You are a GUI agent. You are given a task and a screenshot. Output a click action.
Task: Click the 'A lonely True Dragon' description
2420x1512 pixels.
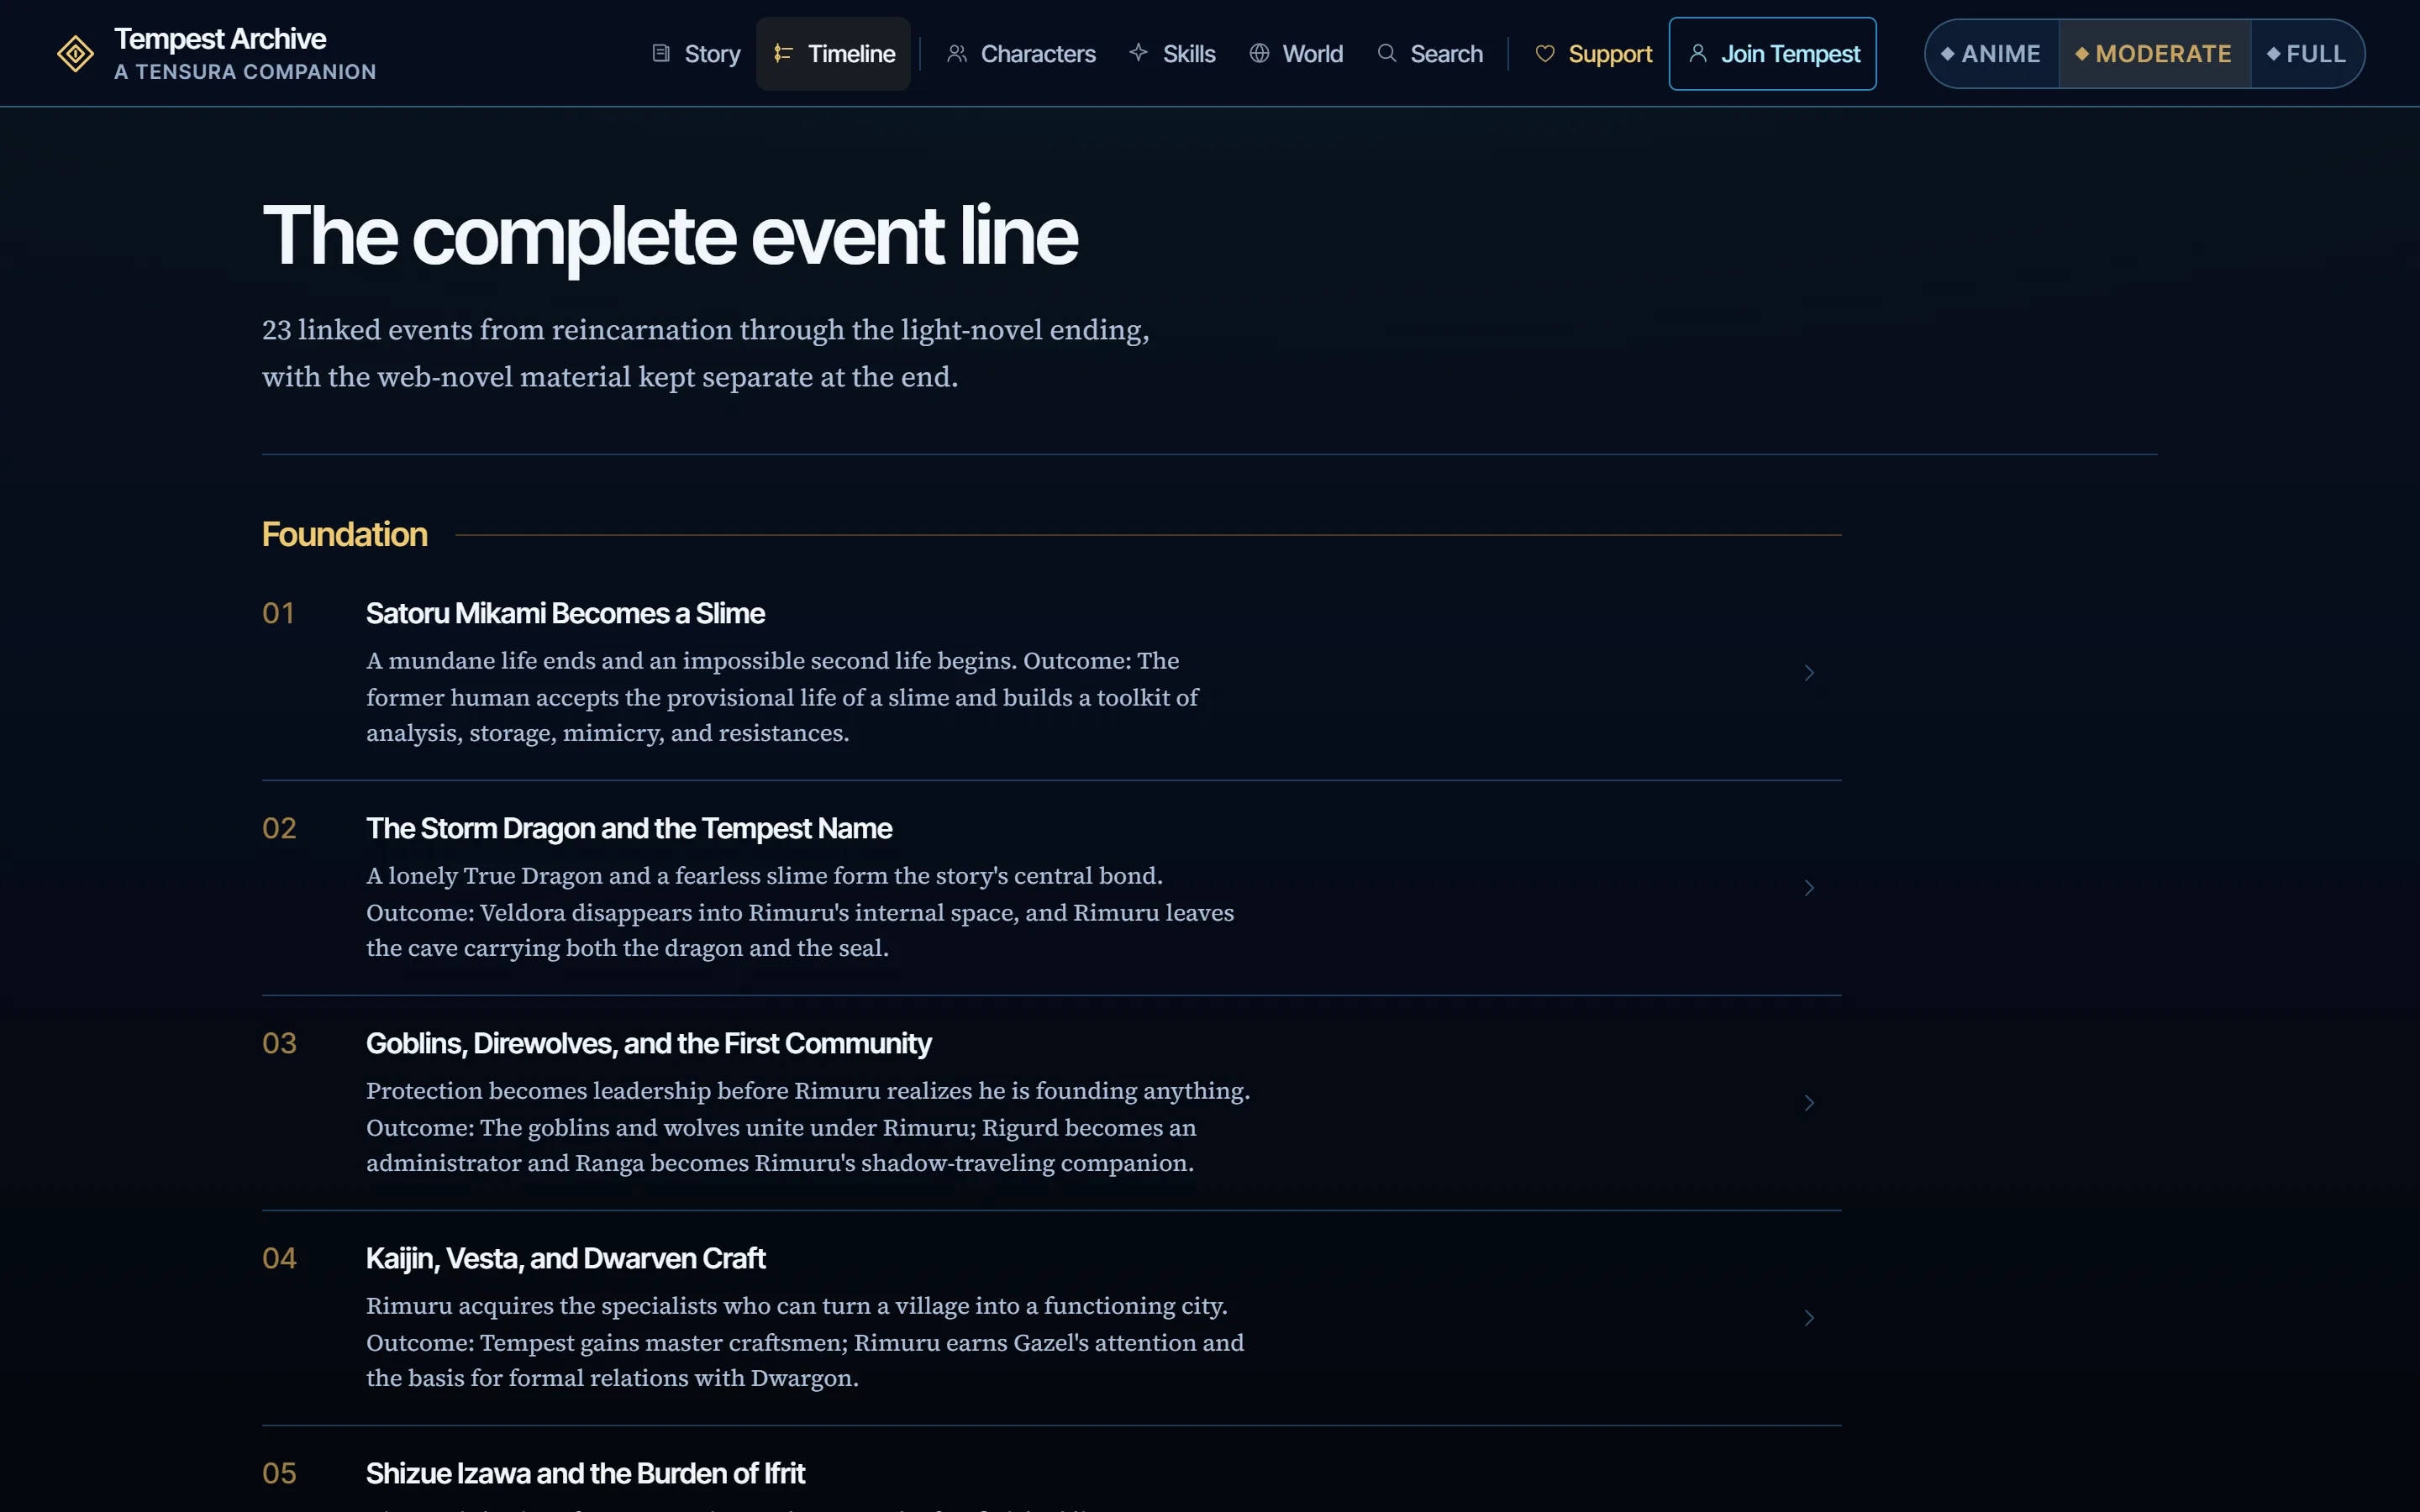coord(800,912)
